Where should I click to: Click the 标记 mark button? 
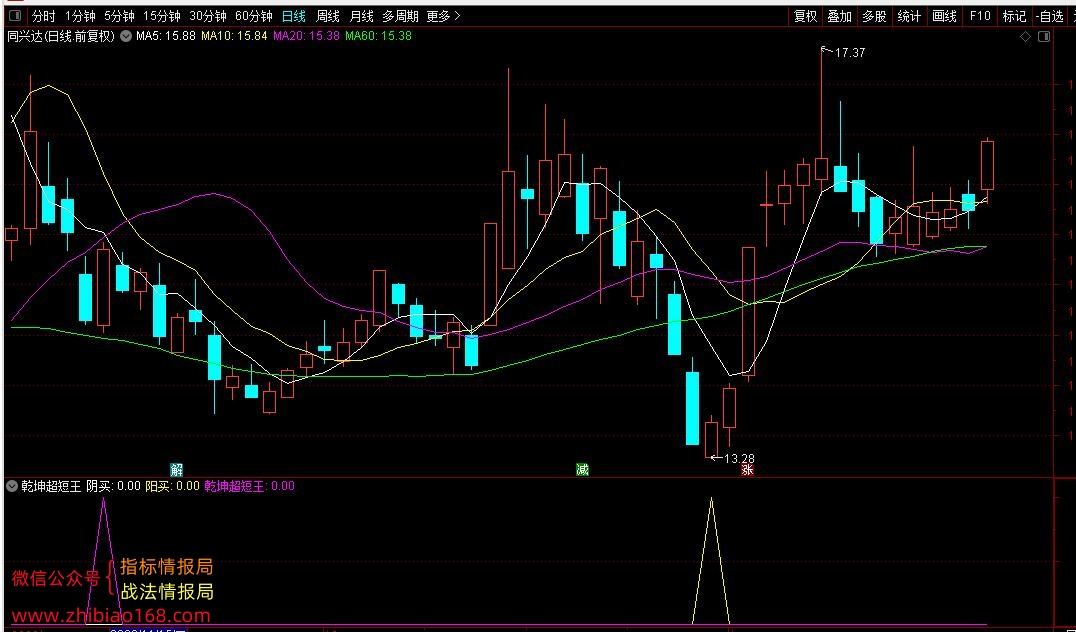(1014, 16)
